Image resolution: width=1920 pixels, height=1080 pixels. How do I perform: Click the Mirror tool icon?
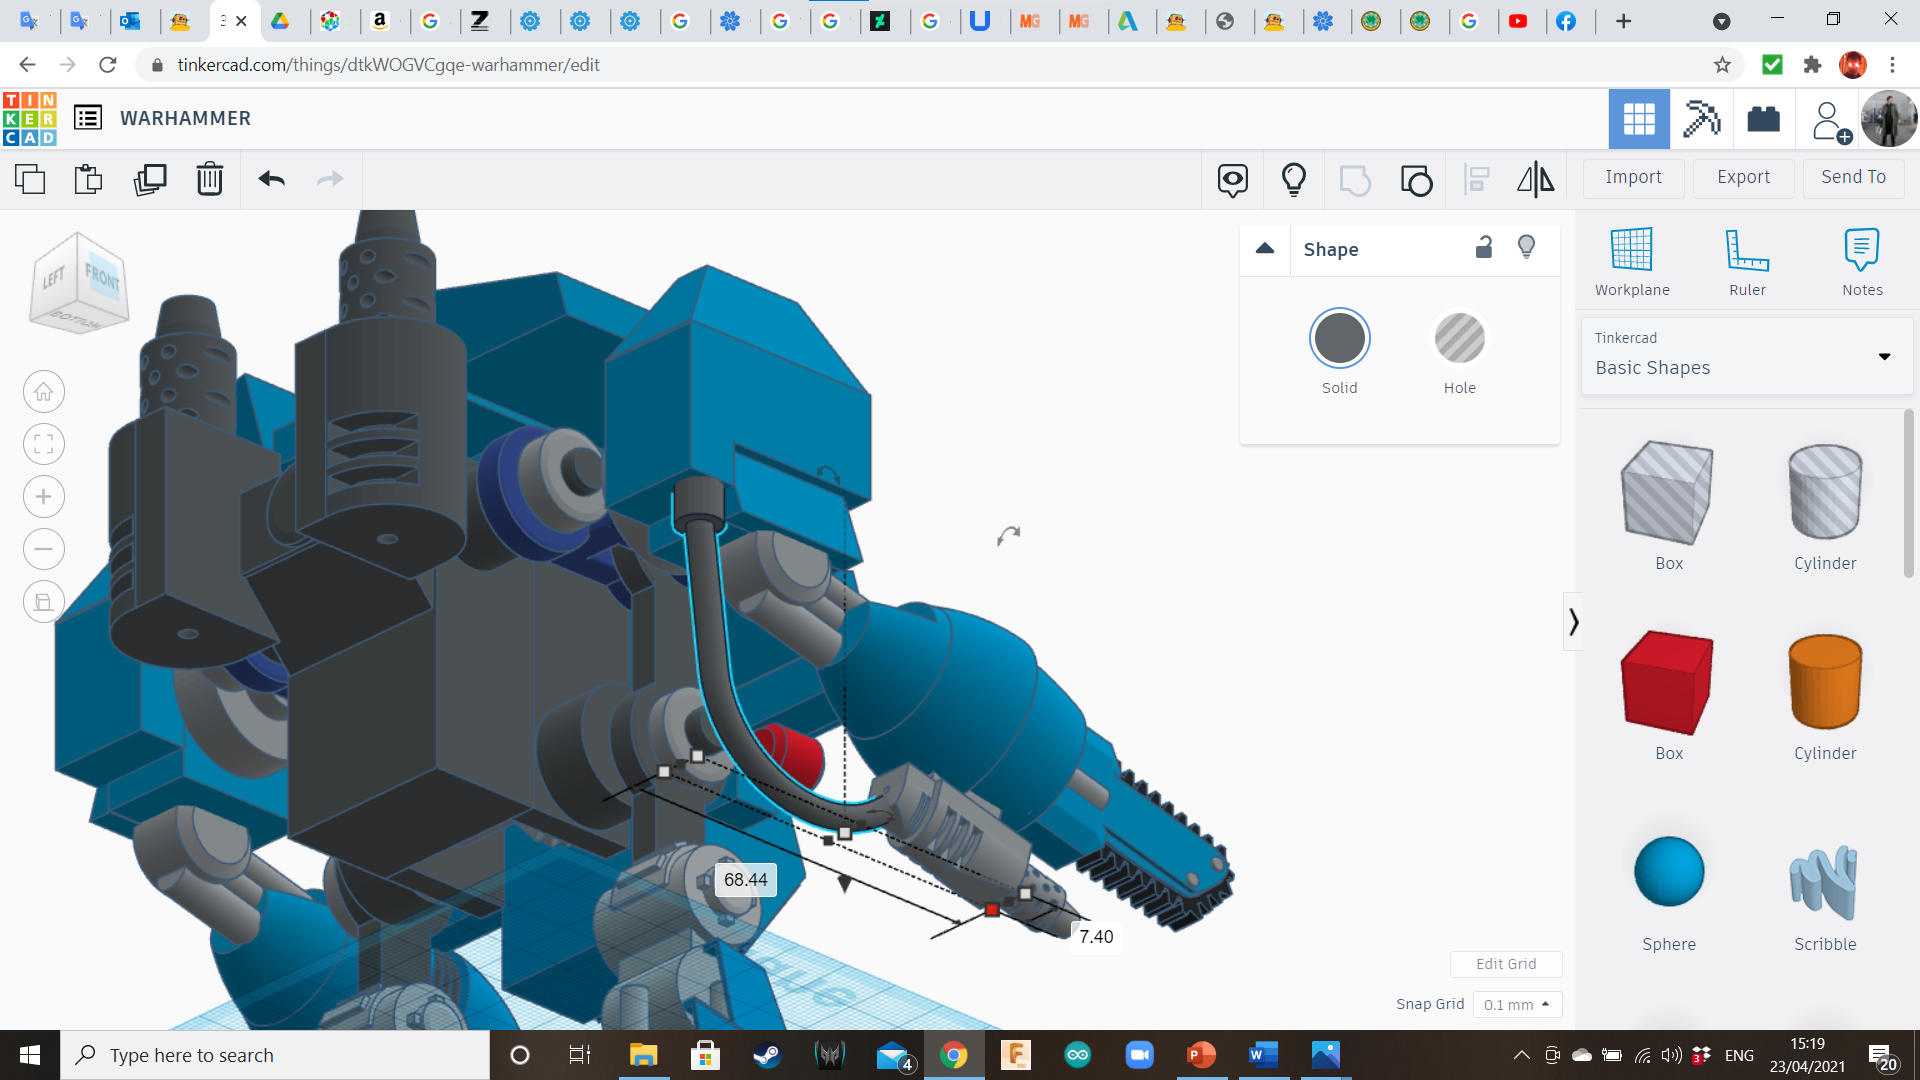pyautogui.click(x=1535, y=180)
